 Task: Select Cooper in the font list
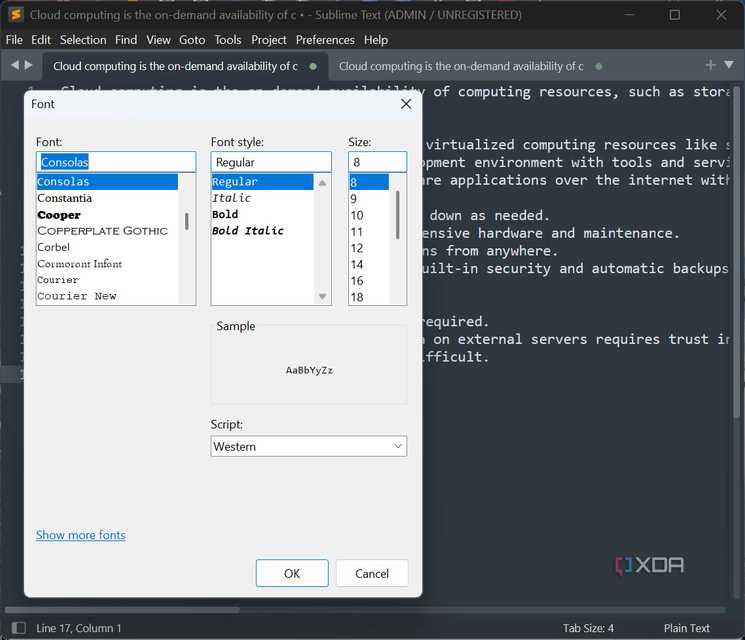pos(107,215)
